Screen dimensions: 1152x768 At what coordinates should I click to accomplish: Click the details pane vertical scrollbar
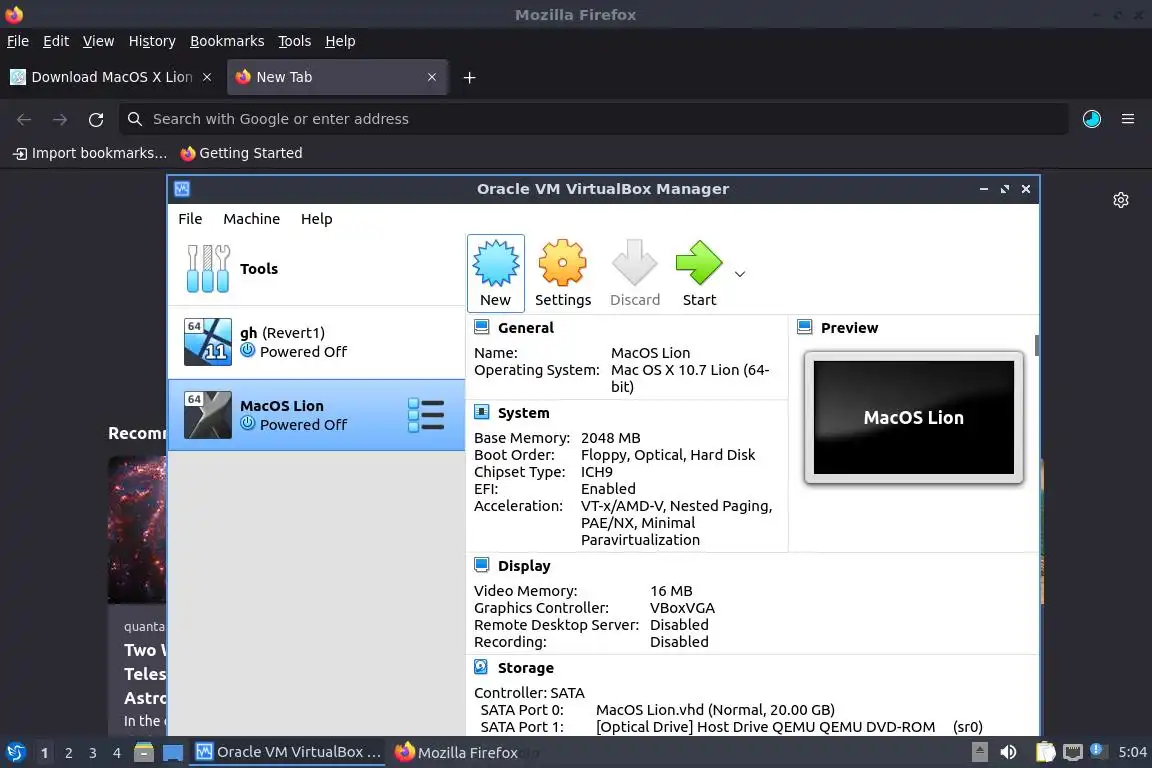tap(1037, 345)
